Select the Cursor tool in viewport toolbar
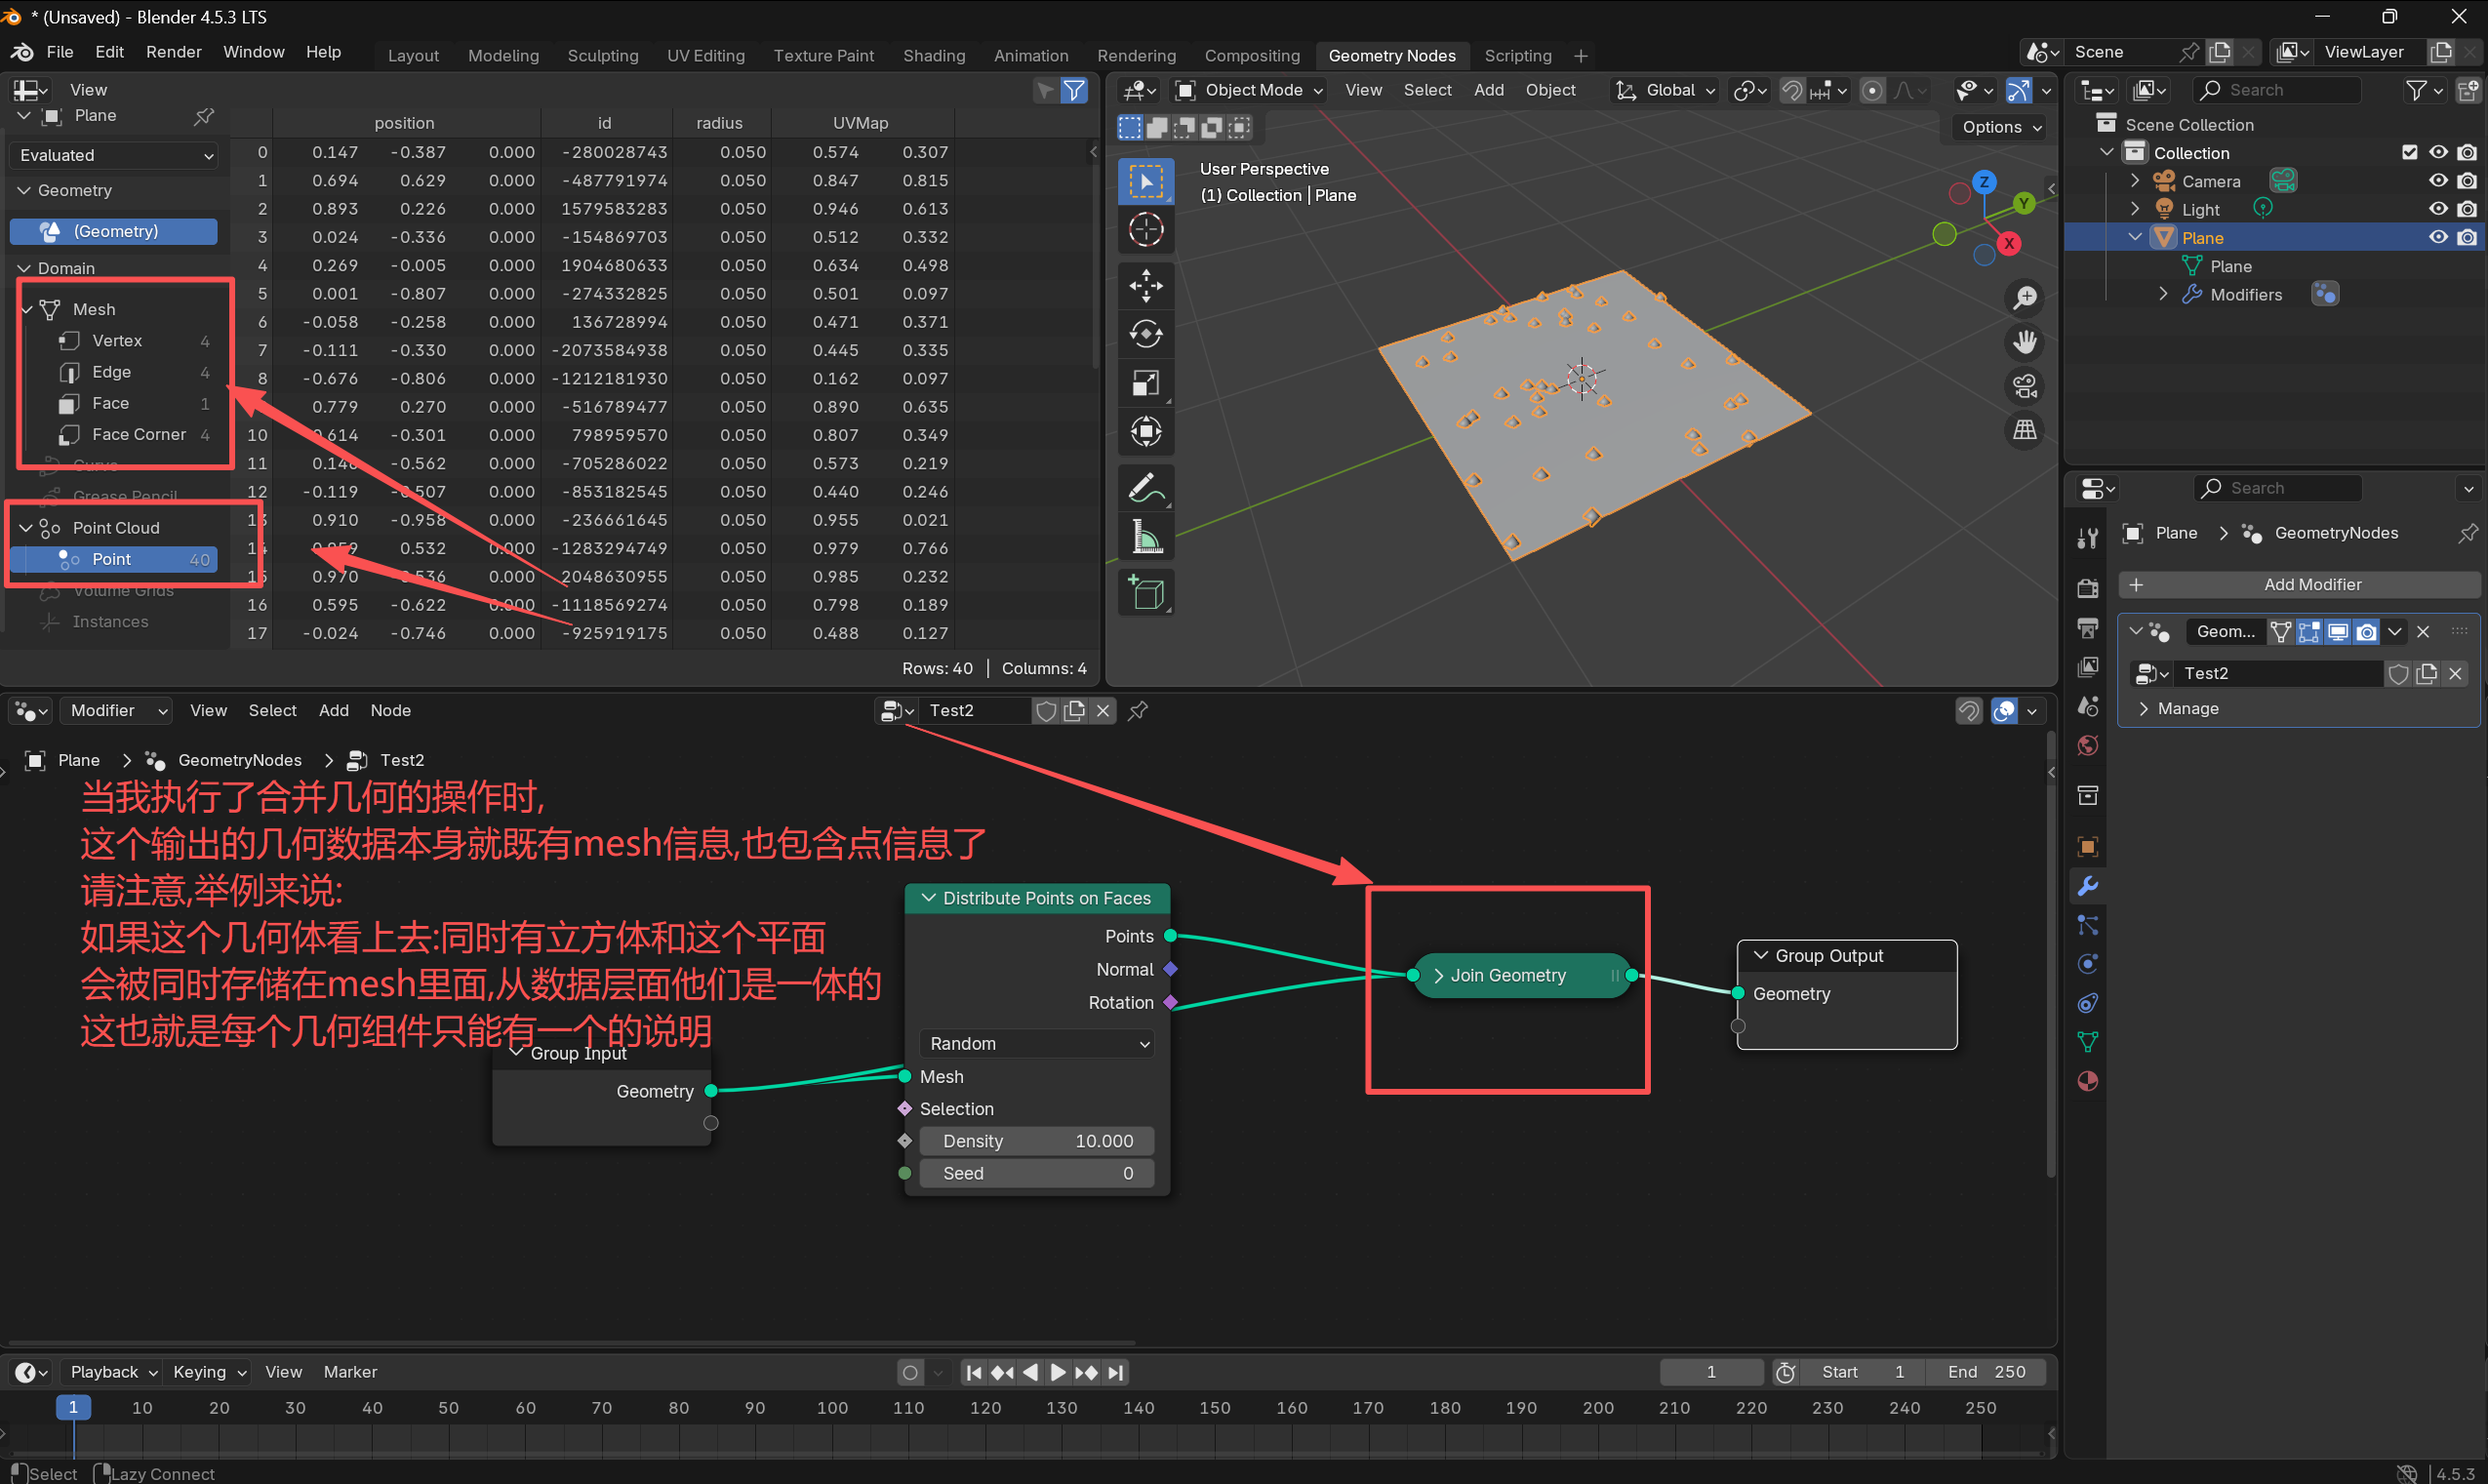The height and width of the screenshot is (1484, 2488). coord(1145,230)
